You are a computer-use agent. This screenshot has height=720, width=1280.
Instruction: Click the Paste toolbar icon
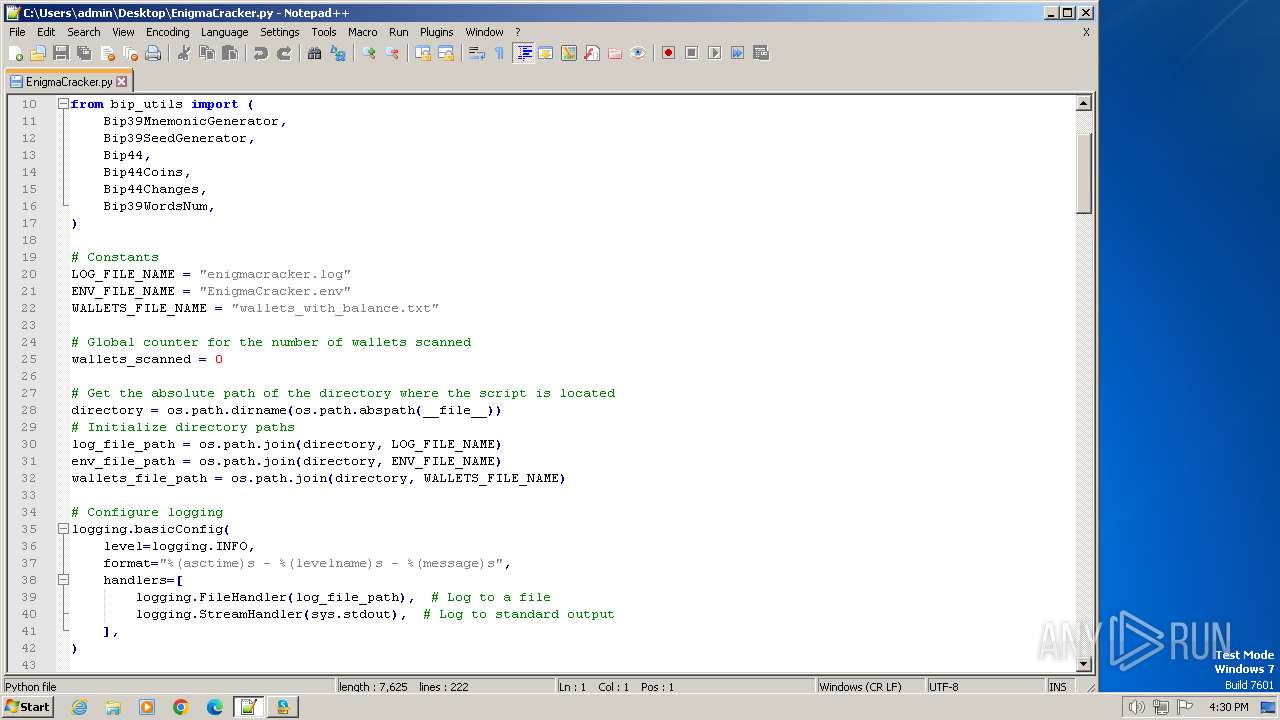(230, 53)
